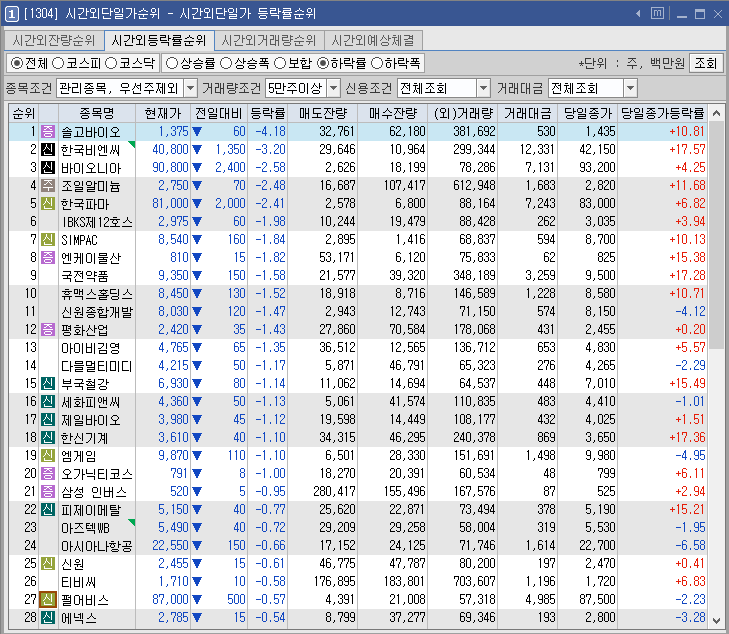Click the 신 badge icon next to 신원
This screenshot has width=729, height=634.
(48, 563)
